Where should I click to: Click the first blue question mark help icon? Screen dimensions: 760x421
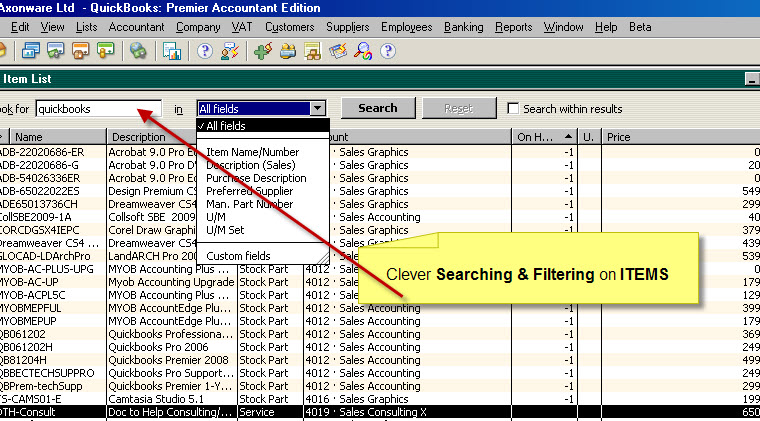click(205, 51)
